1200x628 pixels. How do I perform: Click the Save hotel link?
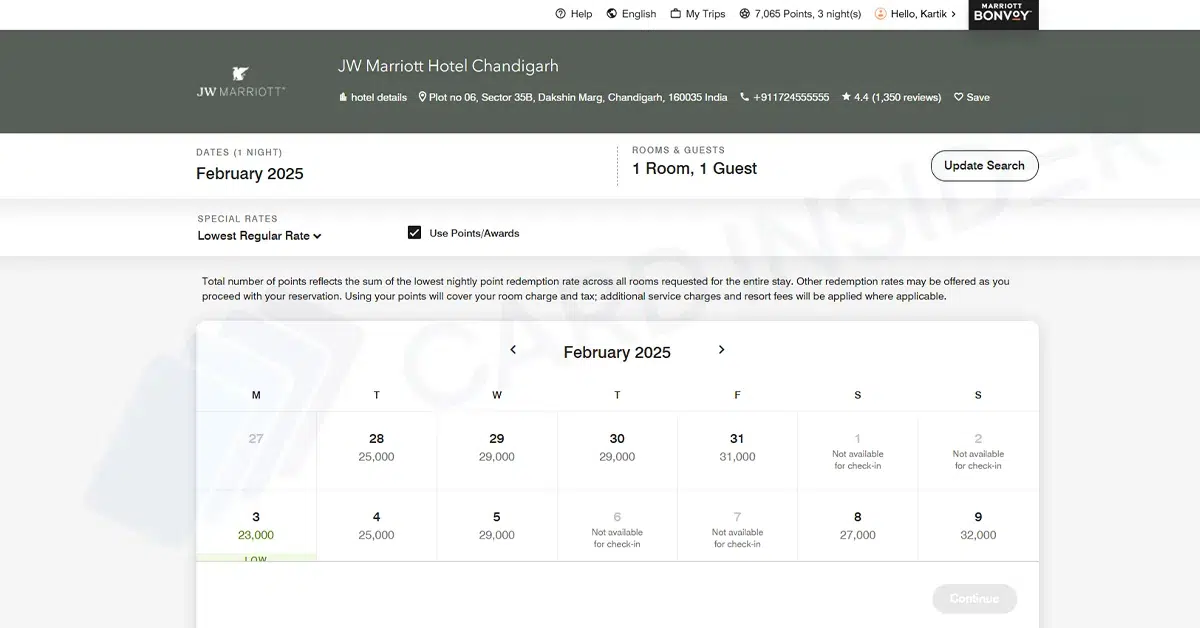point(971,97)
